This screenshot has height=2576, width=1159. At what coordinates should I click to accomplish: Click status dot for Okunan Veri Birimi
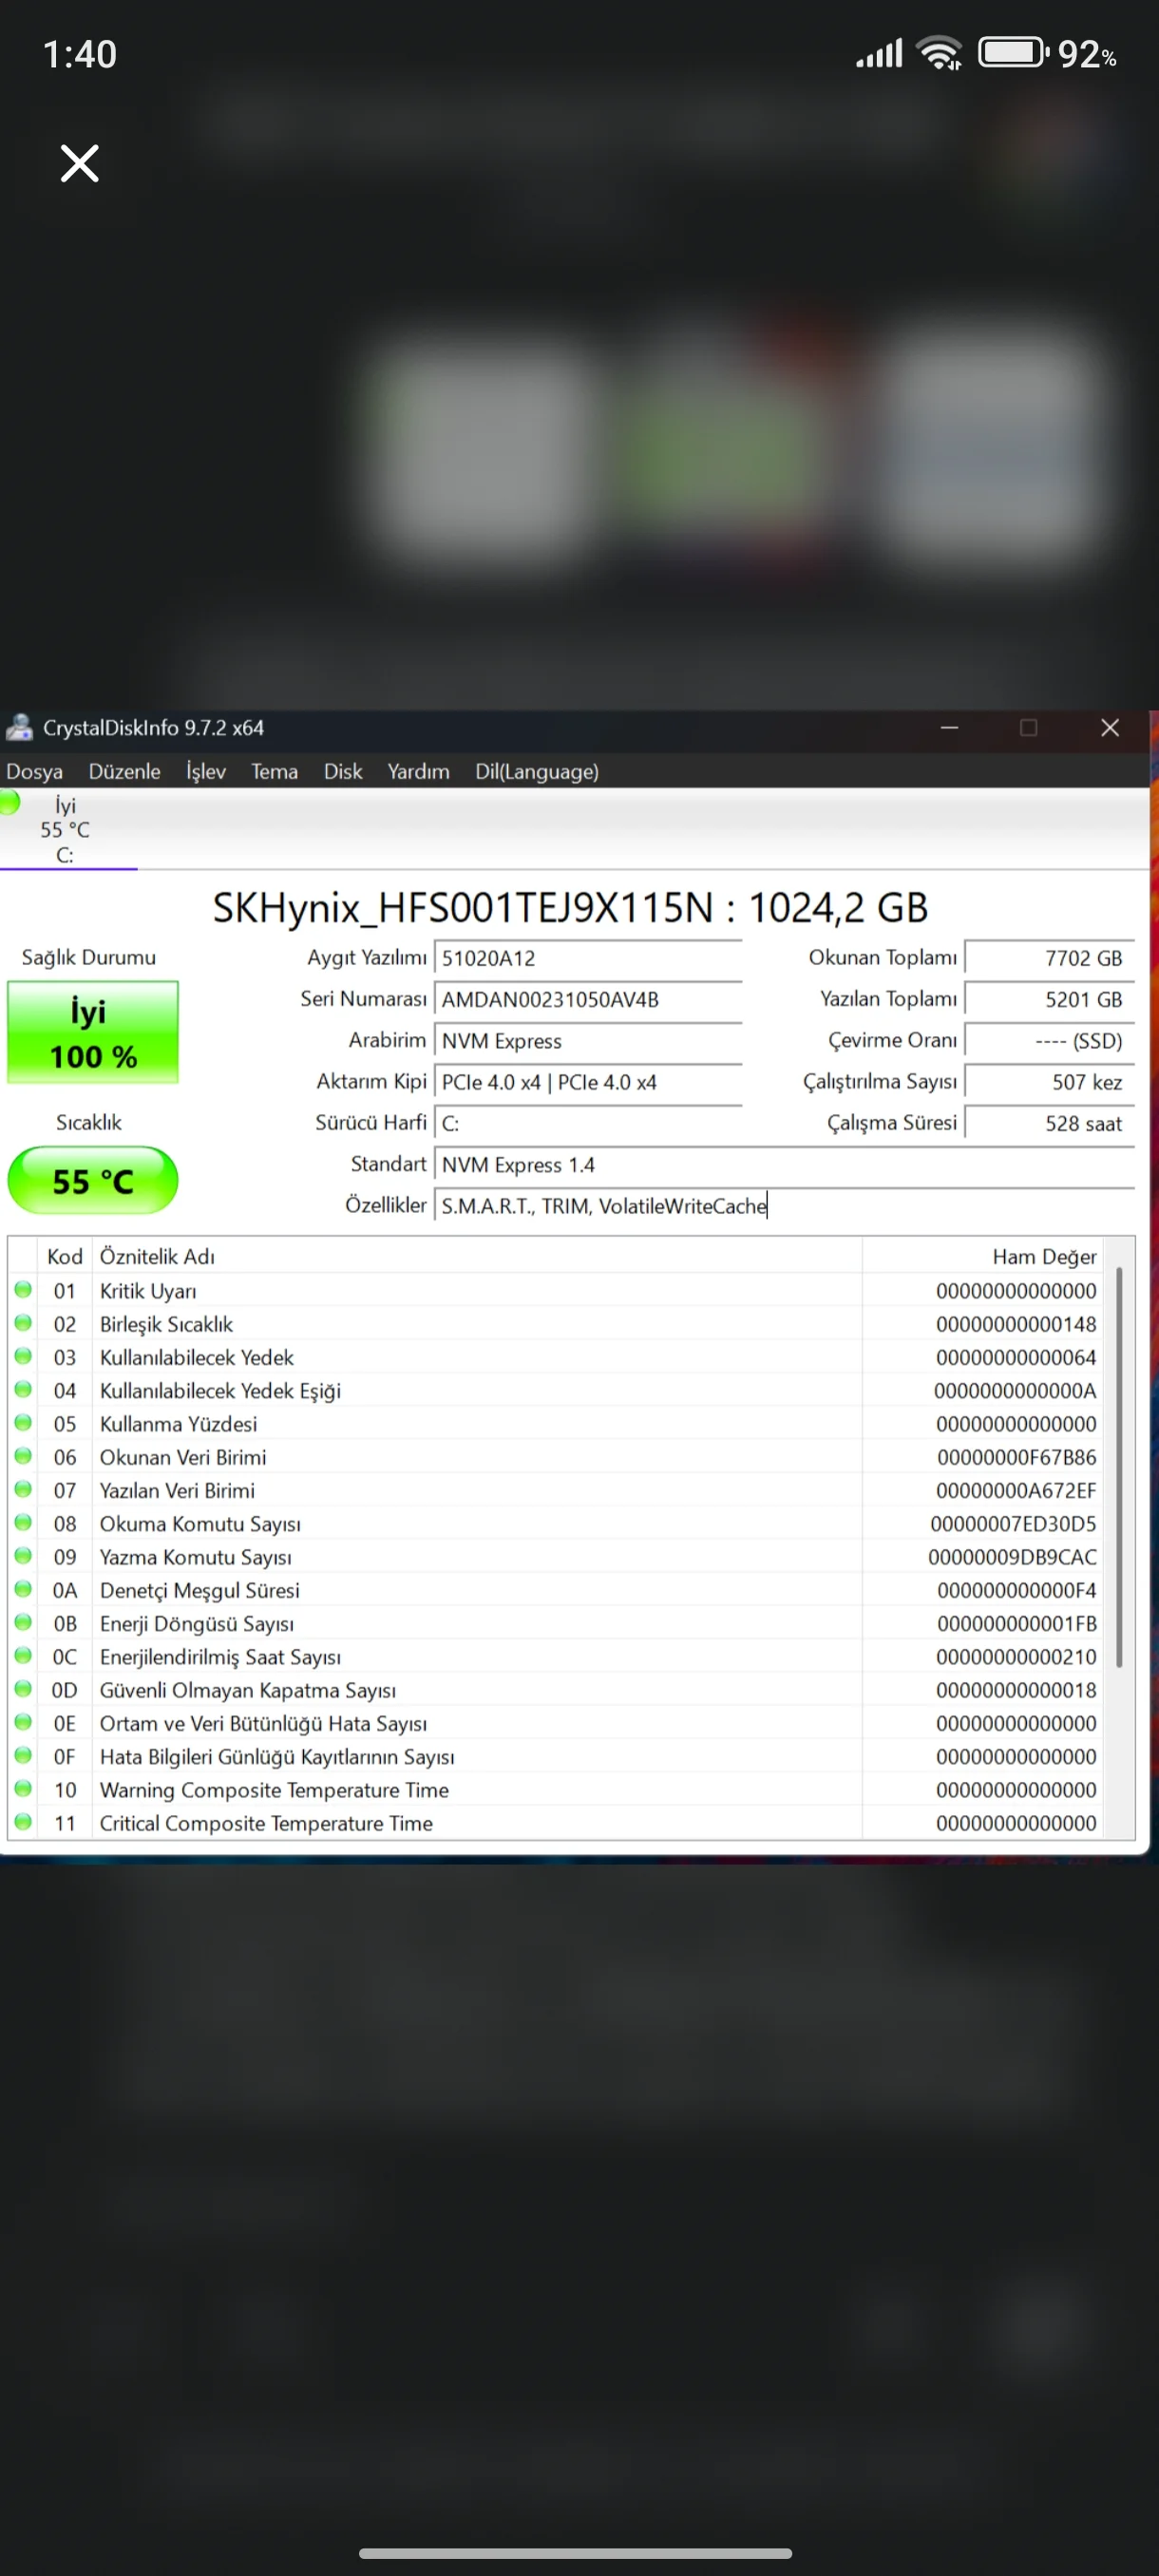pyautogui.click(x=23, y=1456)
